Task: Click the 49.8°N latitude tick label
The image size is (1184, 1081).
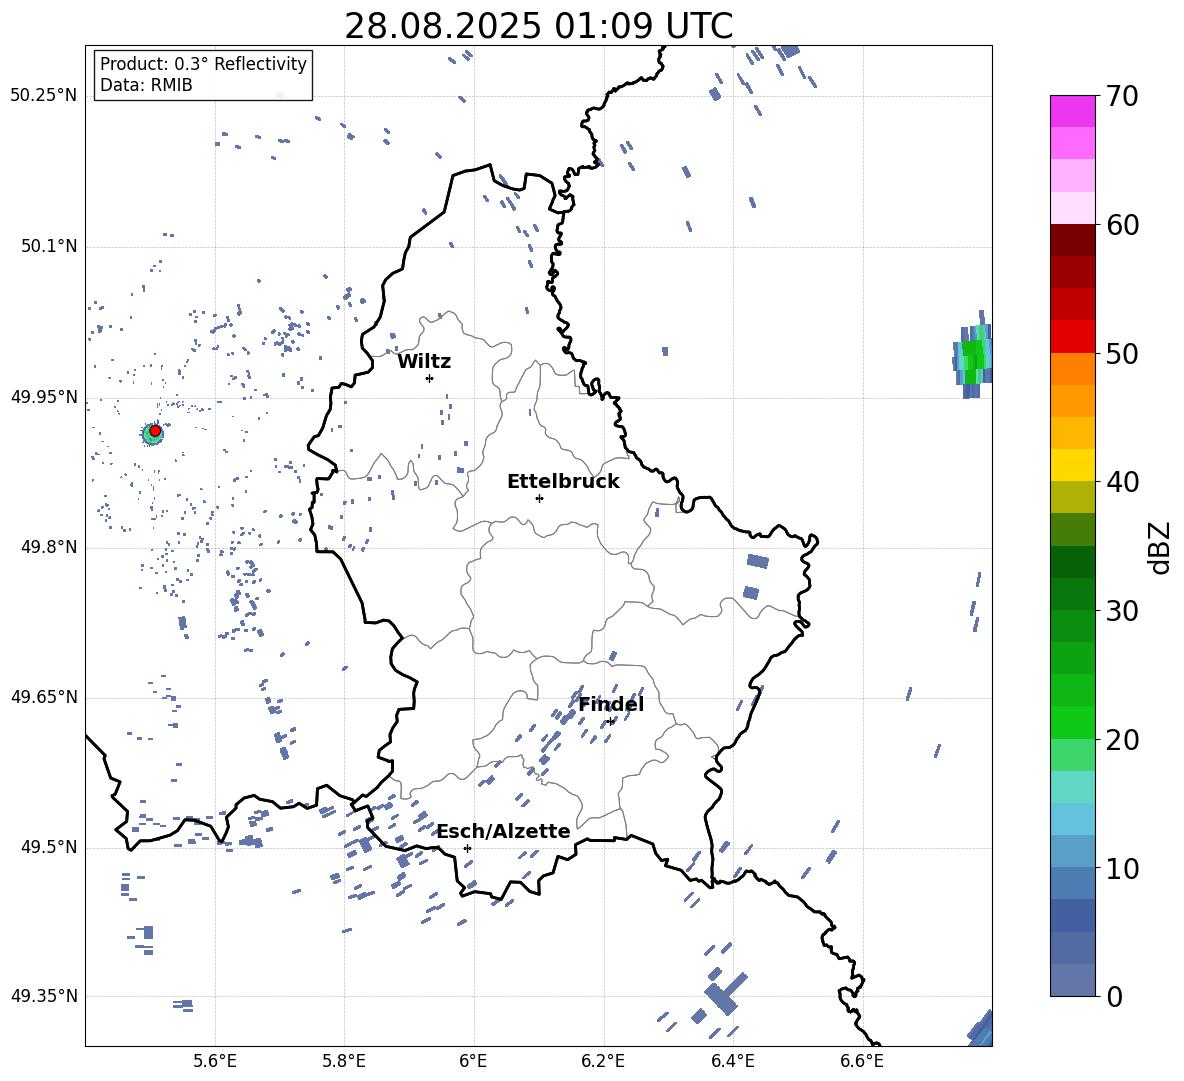Action: [48, 547]
